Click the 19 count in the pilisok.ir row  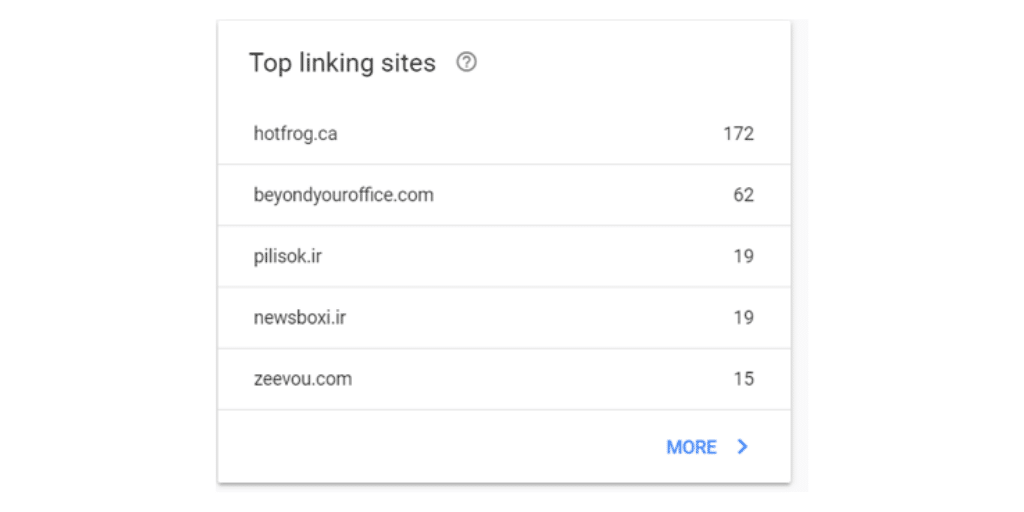tap(743, 256)
